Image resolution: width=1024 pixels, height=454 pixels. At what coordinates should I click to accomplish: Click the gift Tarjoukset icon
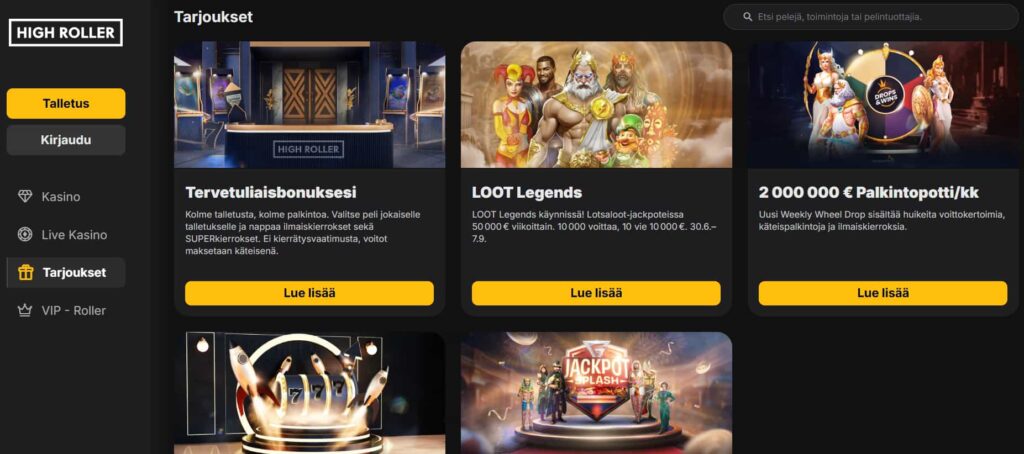coord(25,272)
